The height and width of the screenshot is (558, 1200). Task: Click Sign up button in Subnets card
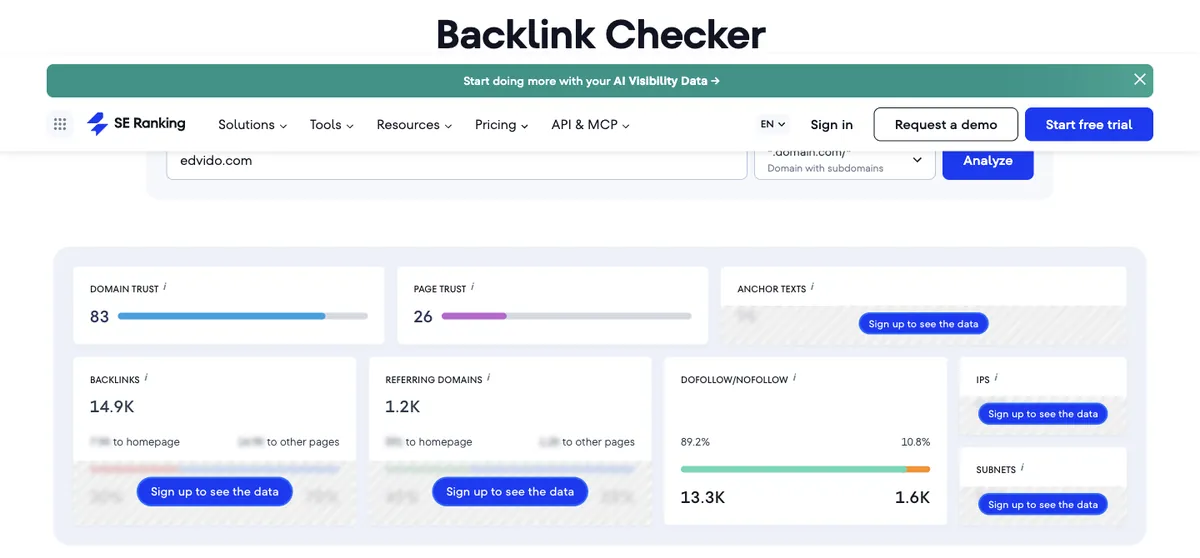point(1043,504)
